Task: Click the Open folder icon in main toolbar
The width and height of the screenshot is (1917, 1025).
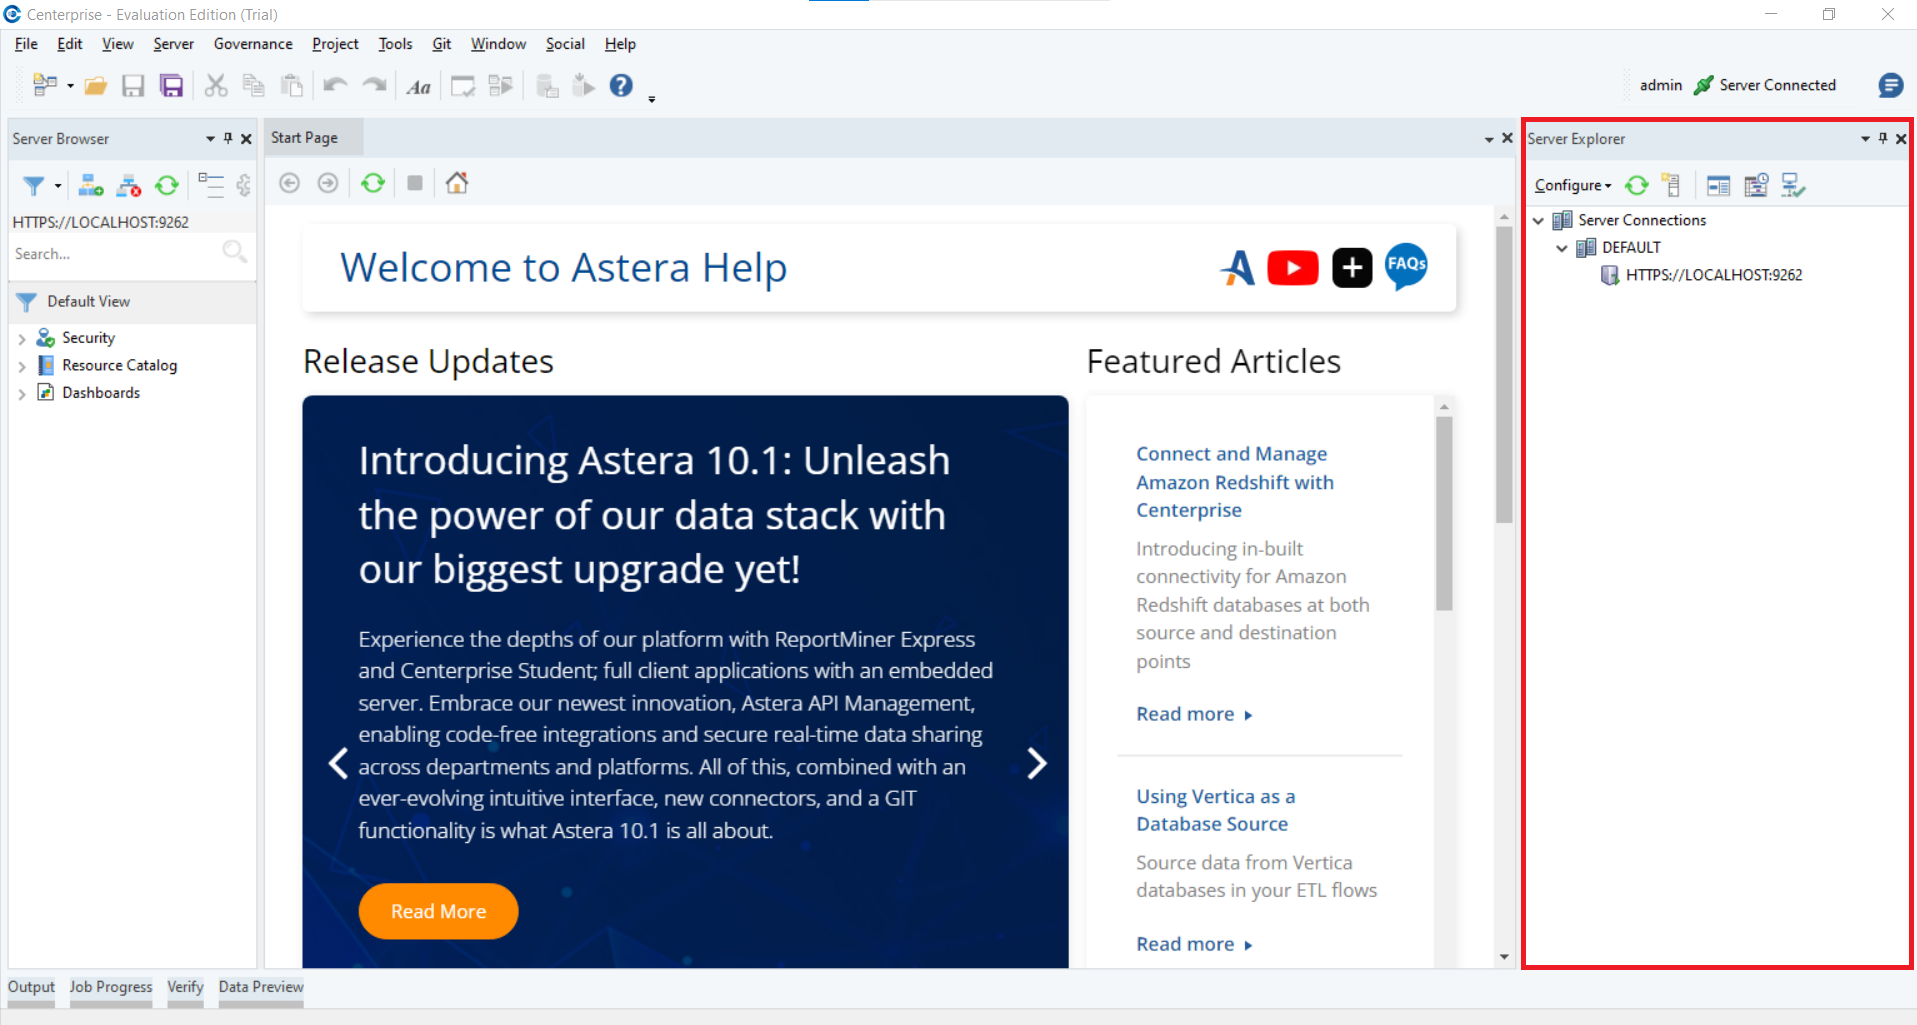Action: 96,86
